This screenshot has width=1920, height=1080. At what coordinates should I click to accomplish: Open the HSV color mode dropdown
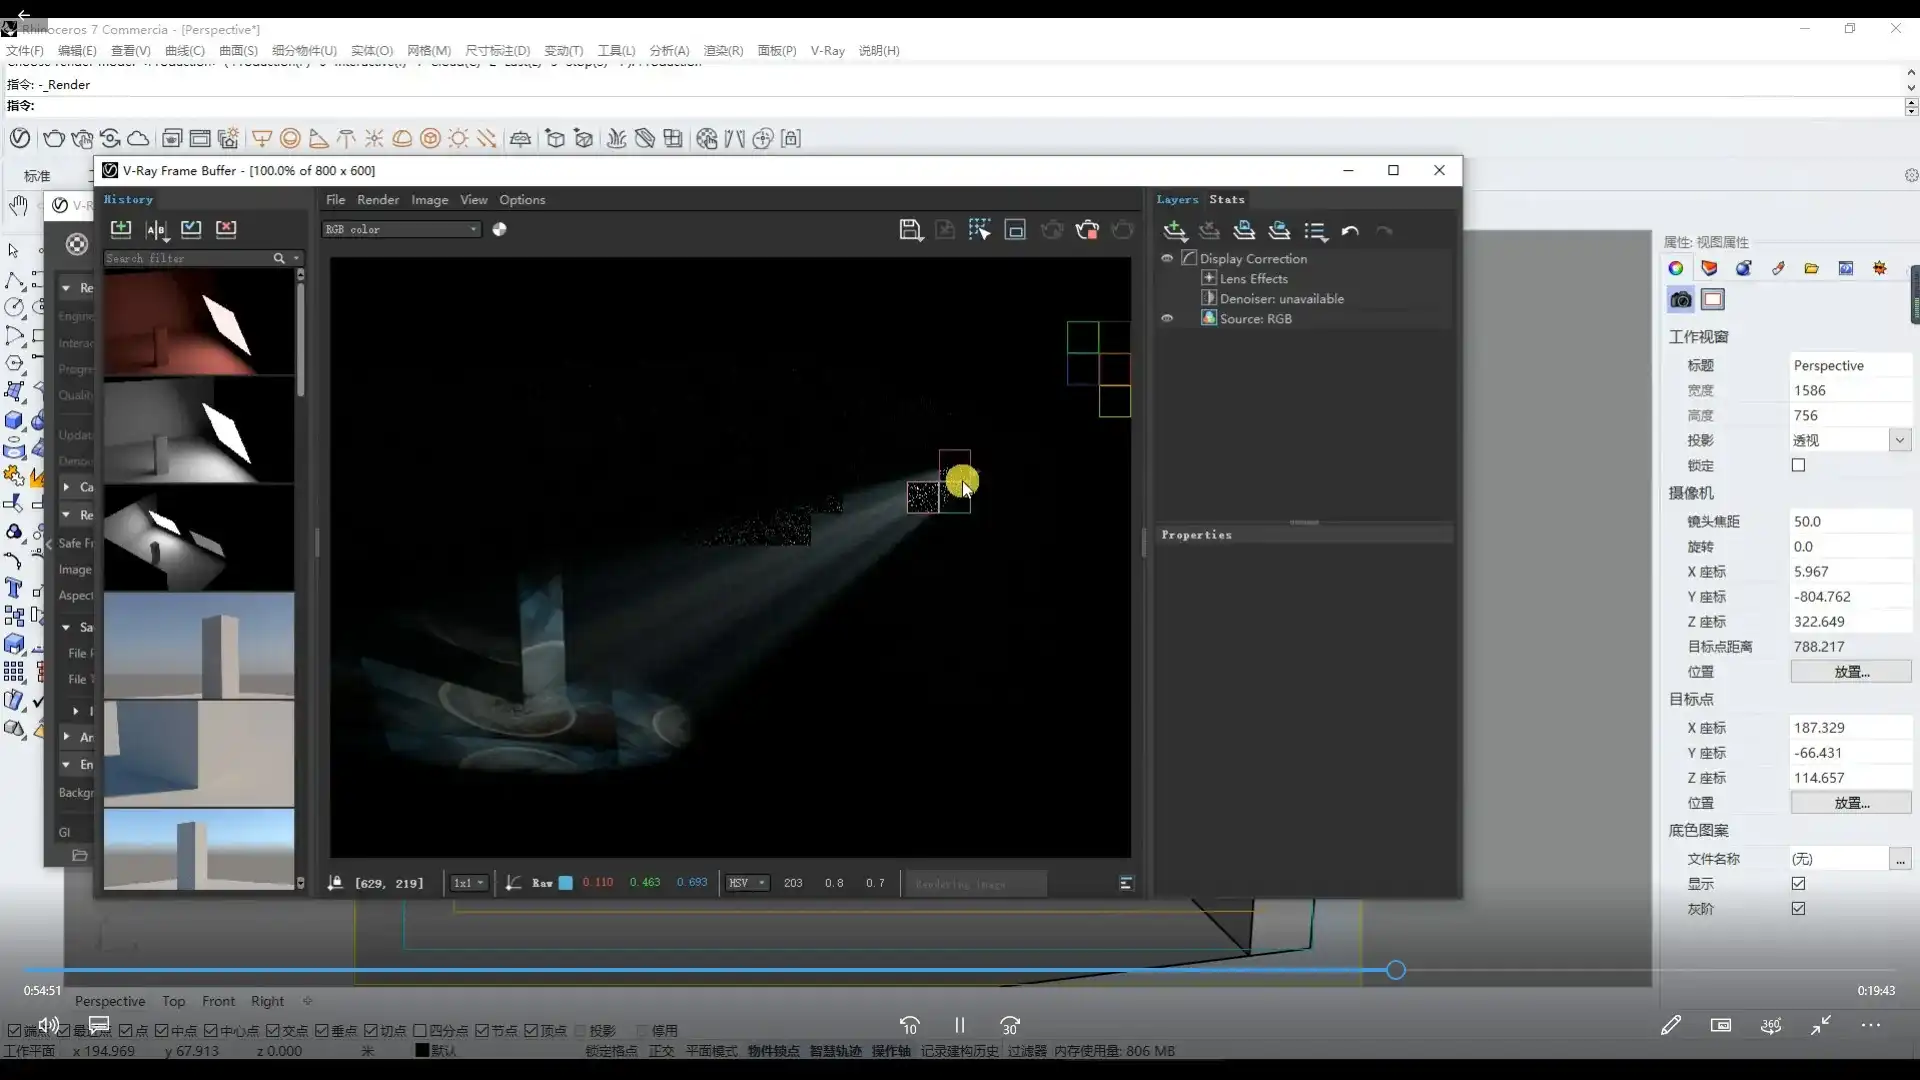(747, 883)
